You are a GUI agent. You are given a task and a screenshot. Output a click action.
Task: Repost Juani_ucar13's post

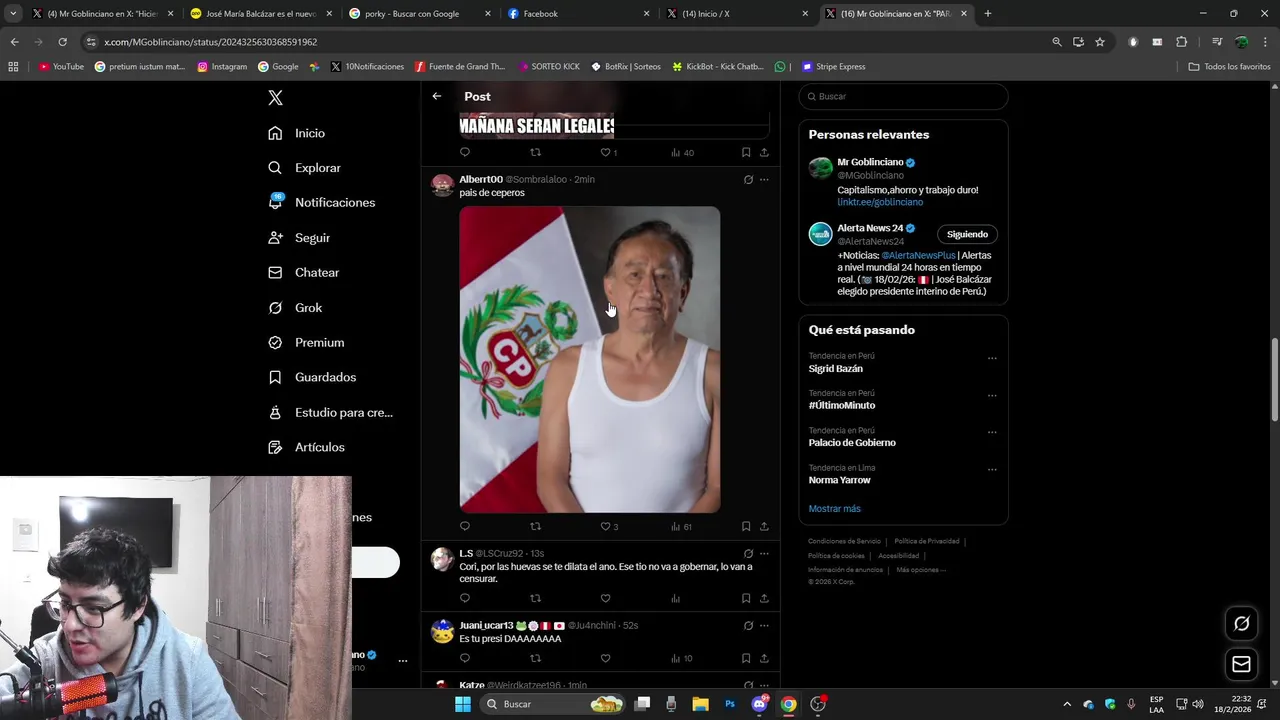point(535,658)
